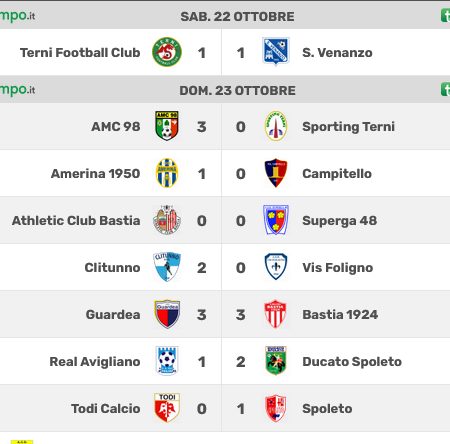Click the Ducato Spoleto green badge
The height and width of the screenshot is (444, 450).
[276, 361]
